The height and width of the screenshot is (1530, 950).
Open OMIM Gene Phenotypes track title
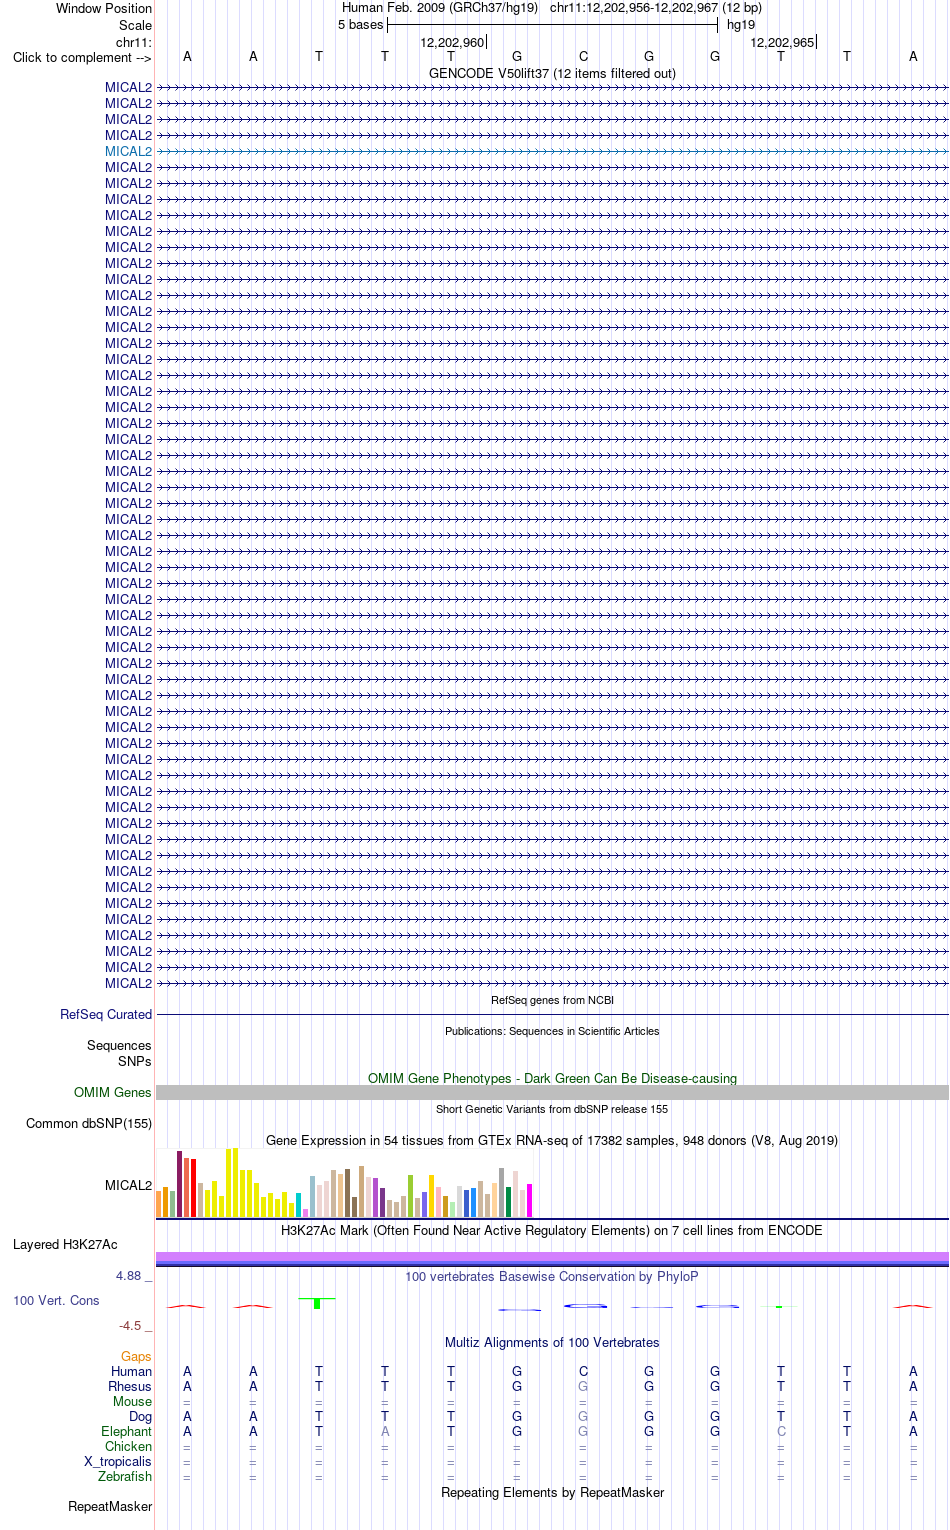(x=552, y=1078)
